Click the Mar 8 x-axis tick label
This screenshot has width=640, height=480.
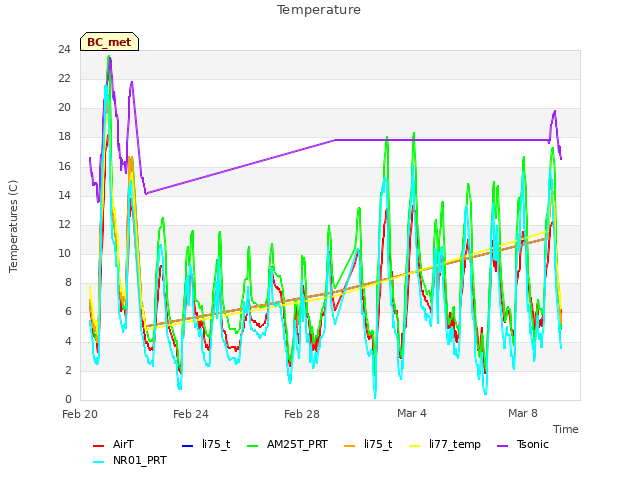coord(523,413)
